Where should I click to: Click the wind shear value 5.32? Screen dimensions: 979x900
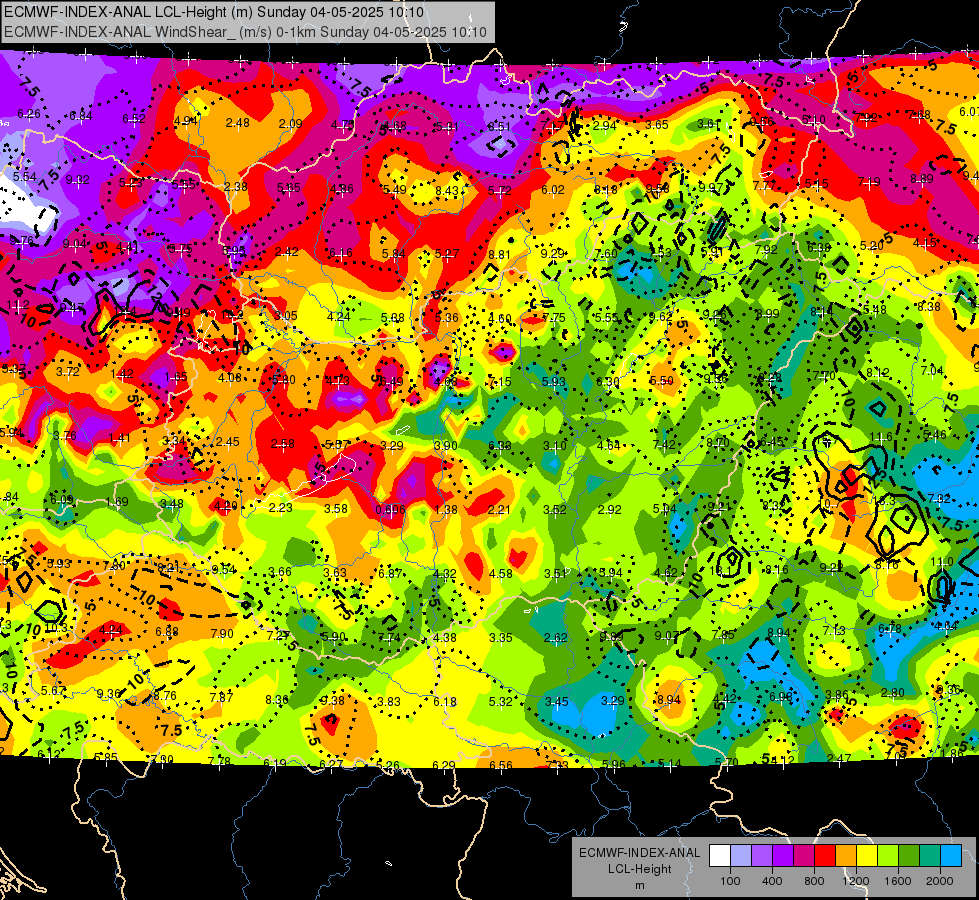pyautogui.click(x=501, y=701)
